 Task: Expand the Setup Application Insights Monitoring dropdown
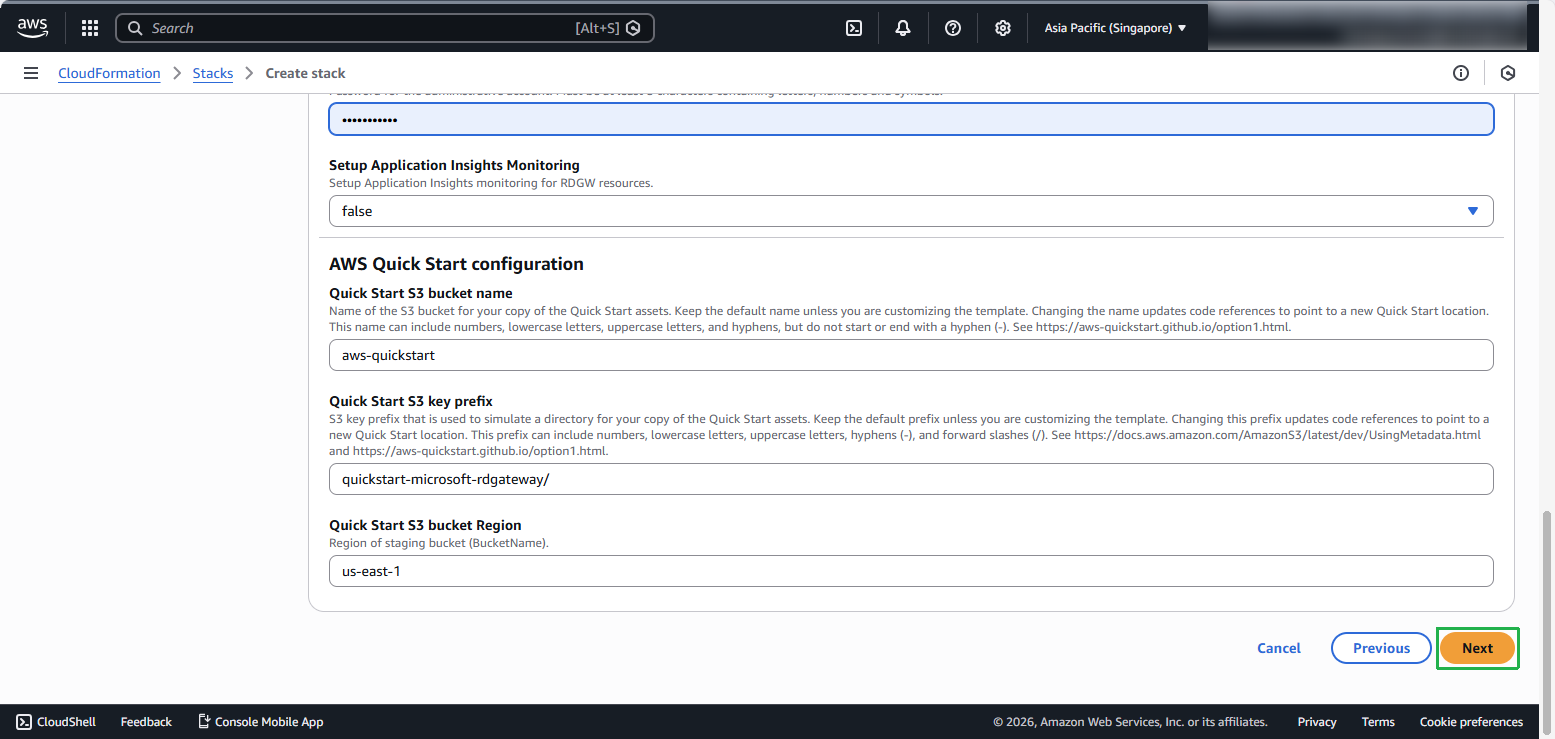1472,210
